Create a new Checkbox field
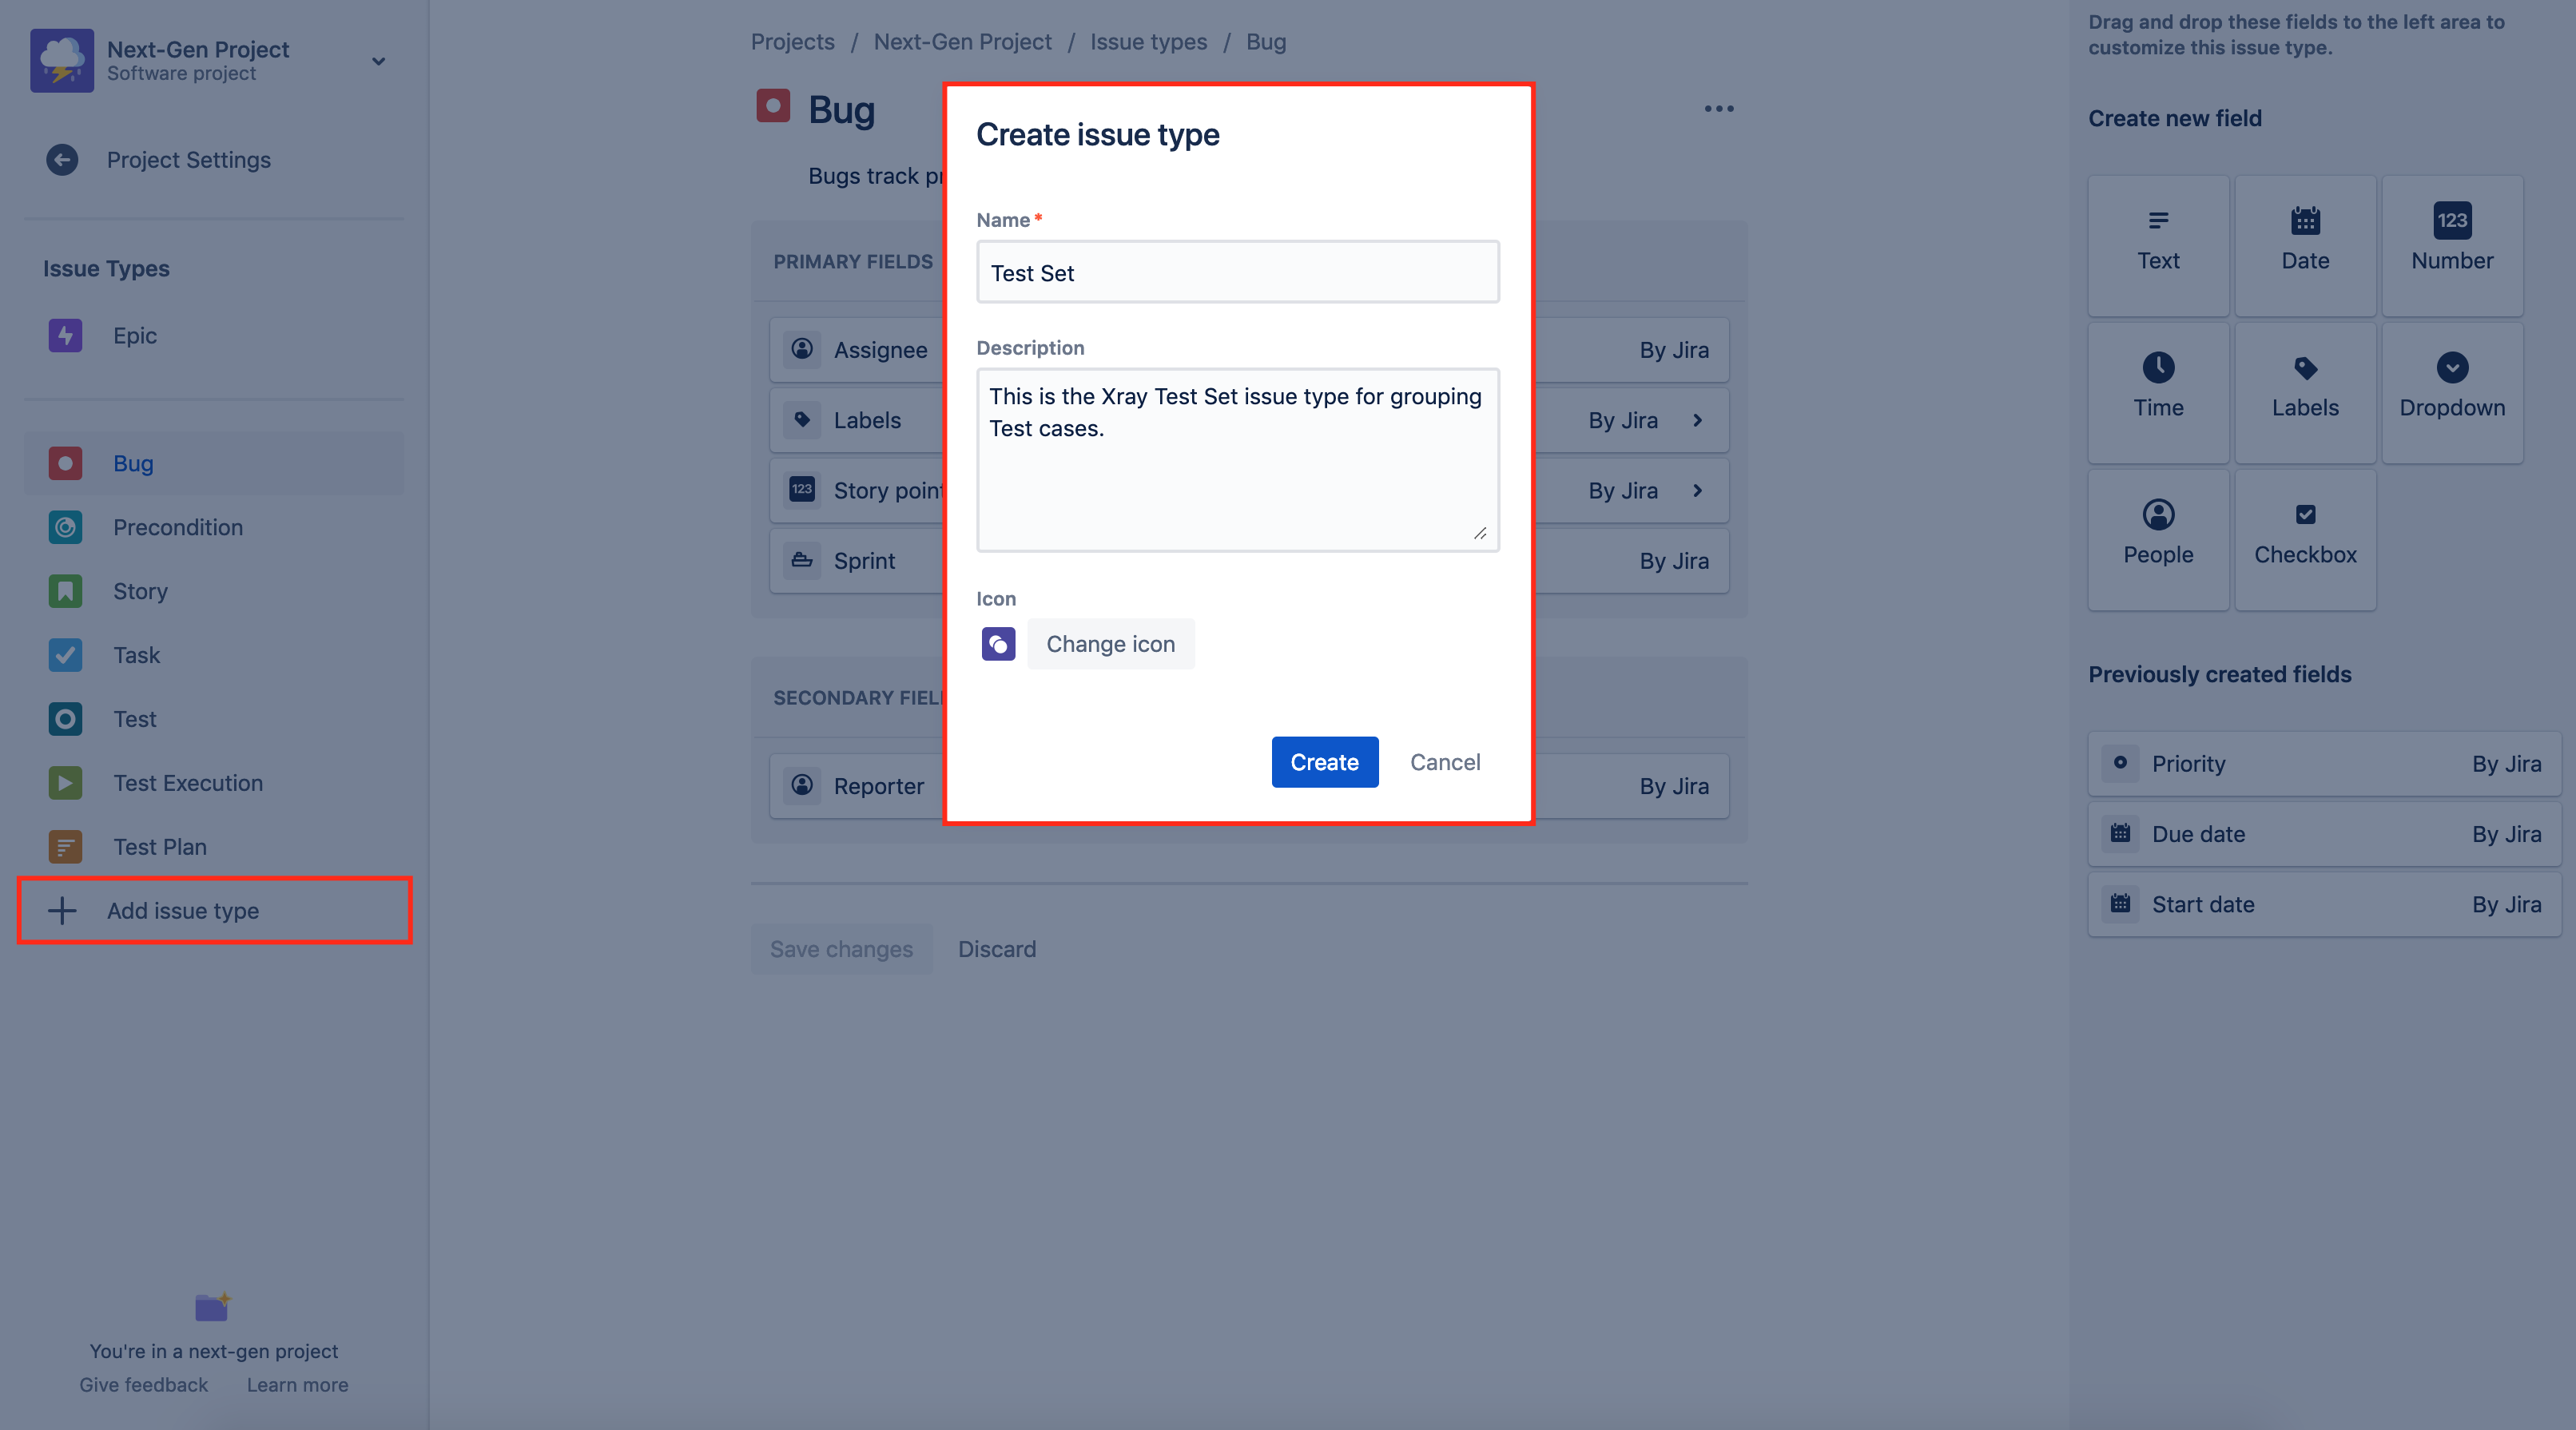 (2305, 539)
